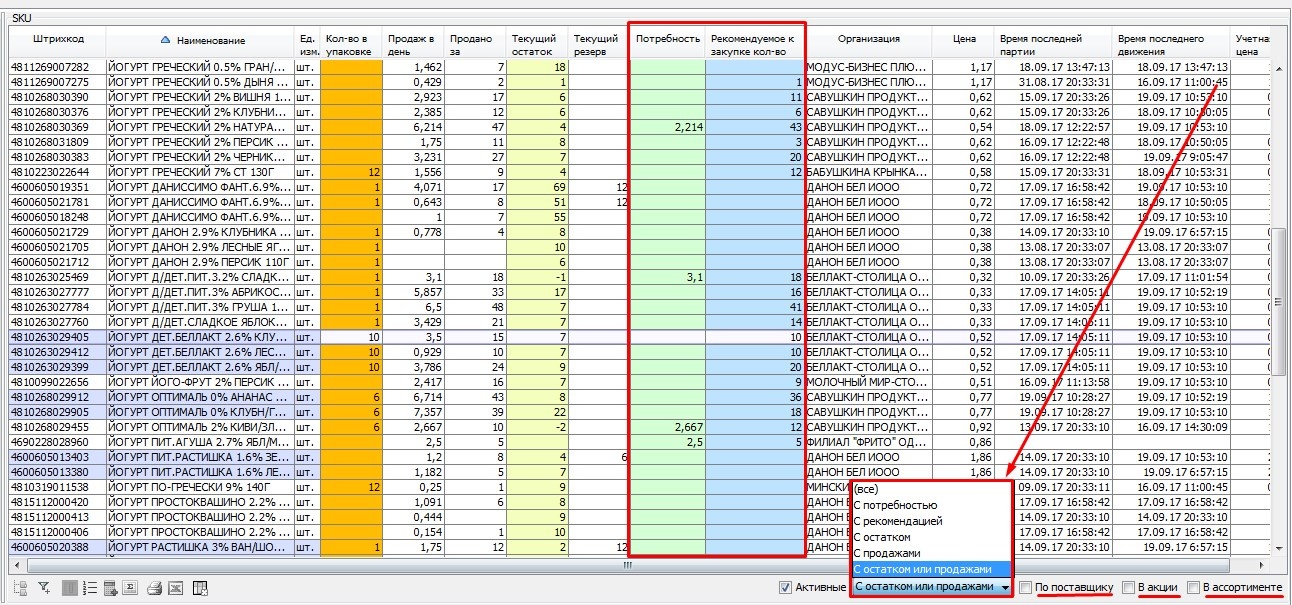This screenshot has height=605, width=1292.
Task: Select the ЙОГУРТ ГРЕЧЕСКИЙ 7% СТ 130Г row
Action: coord(192,172)
